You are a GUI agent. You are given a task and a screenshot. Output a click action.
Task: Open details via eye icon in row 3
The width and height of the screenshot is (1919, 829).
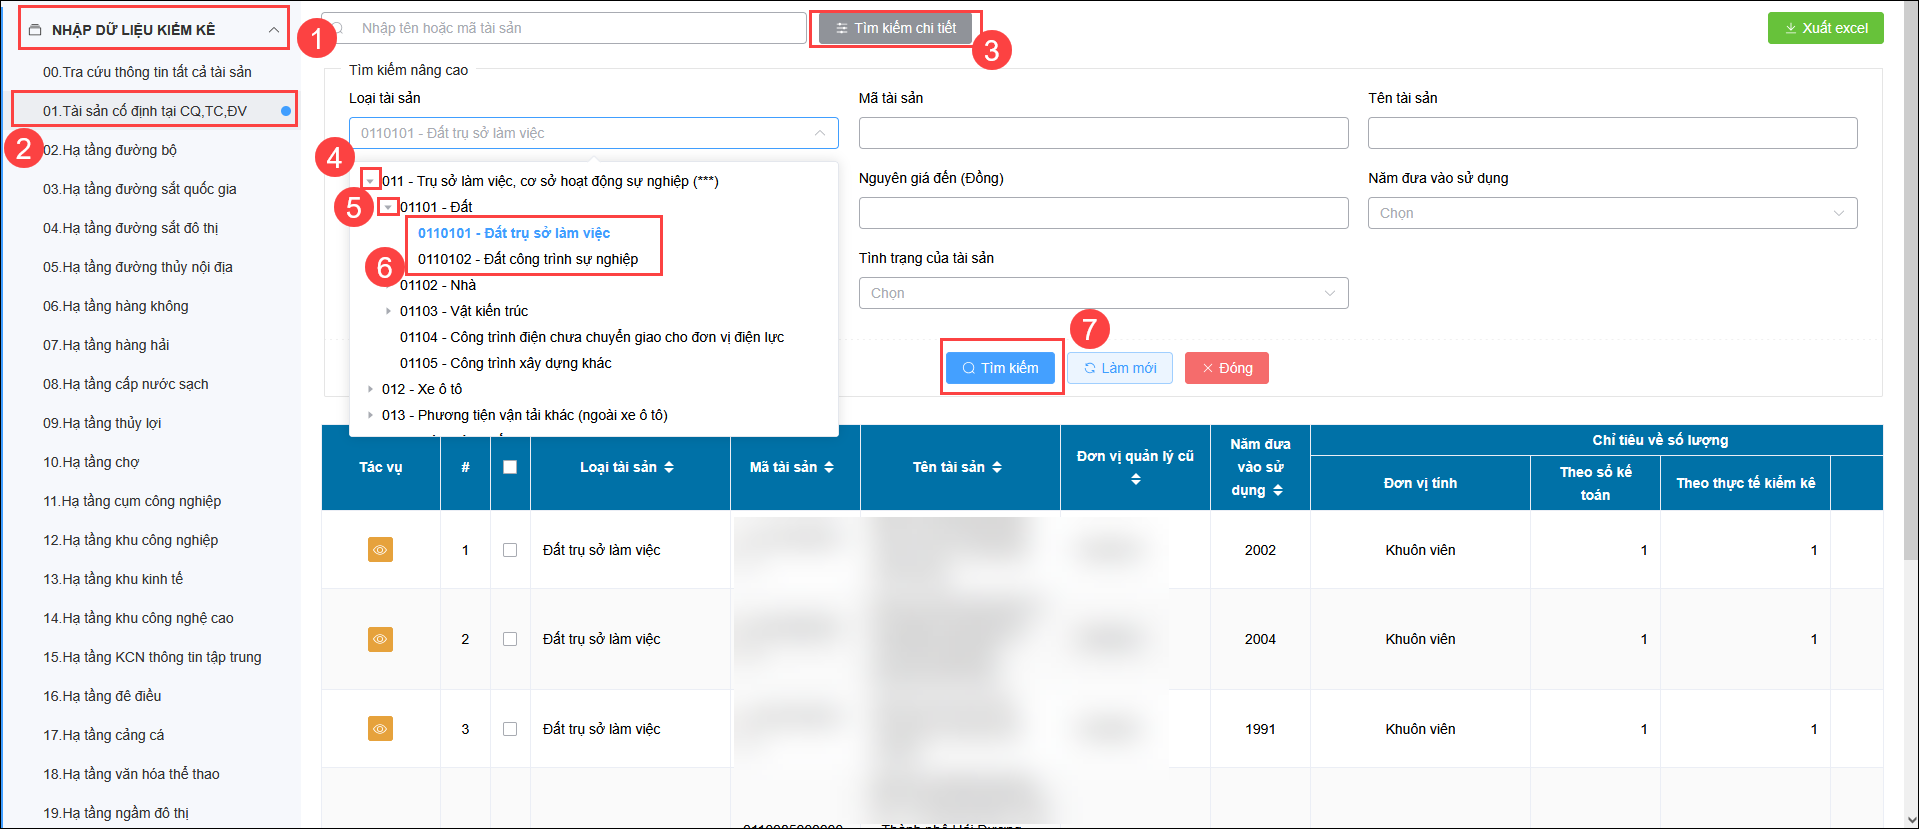click(x=380, y=729)
